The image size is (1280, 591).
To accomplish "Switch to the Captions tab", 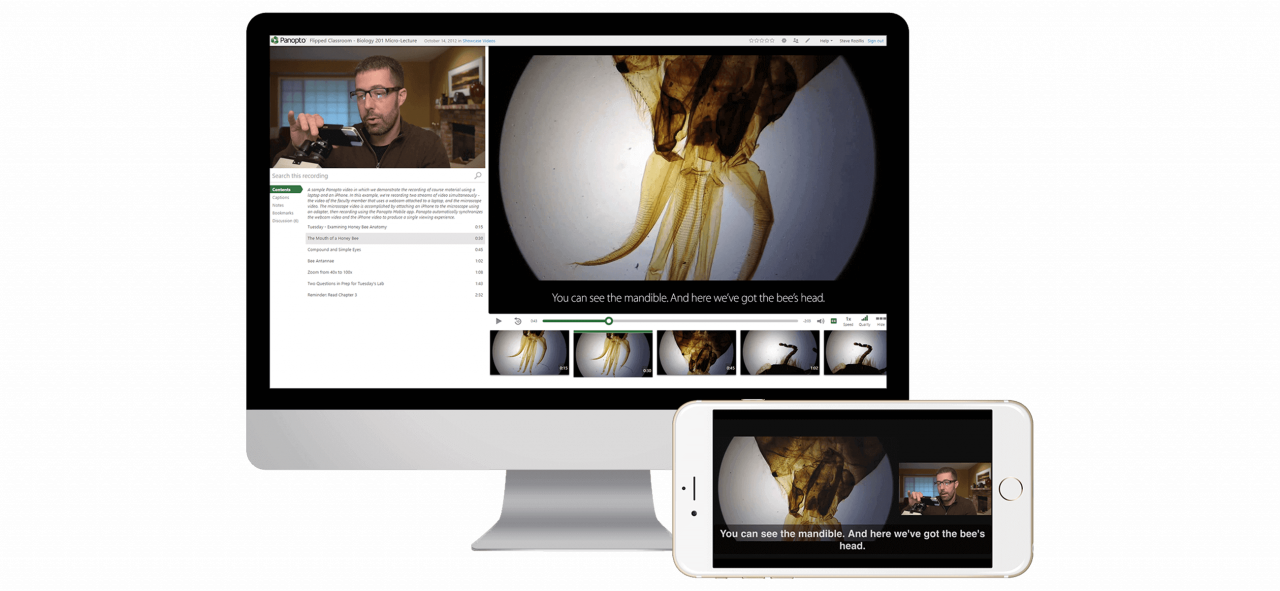I will point(281,197).
